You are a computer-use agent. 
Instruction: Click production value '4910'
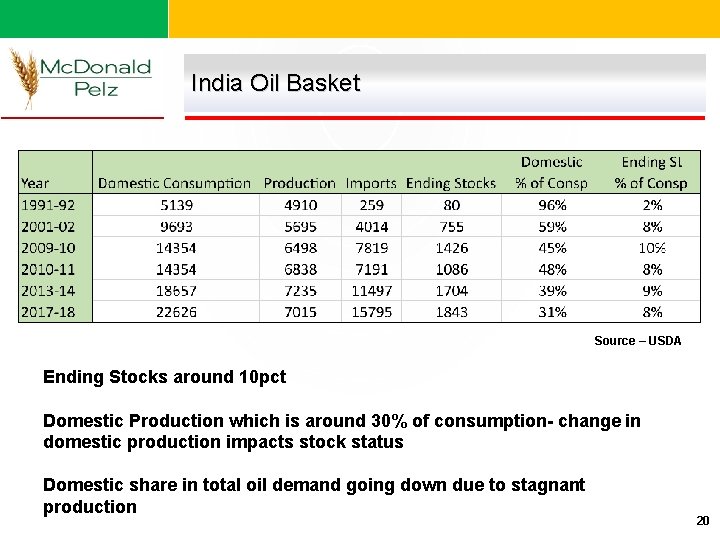click(x=300, y=205)
